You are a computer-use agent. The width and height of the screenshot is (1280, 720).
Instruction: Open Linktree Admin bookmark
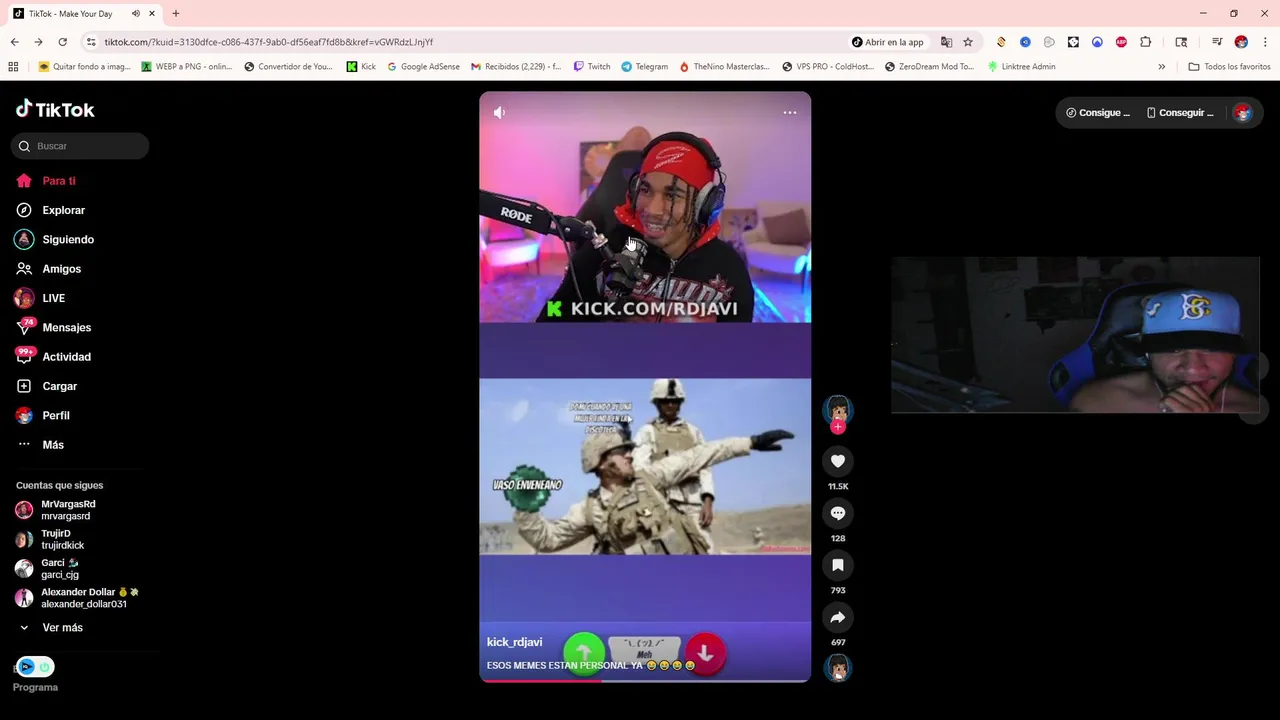click(1021, 67)
